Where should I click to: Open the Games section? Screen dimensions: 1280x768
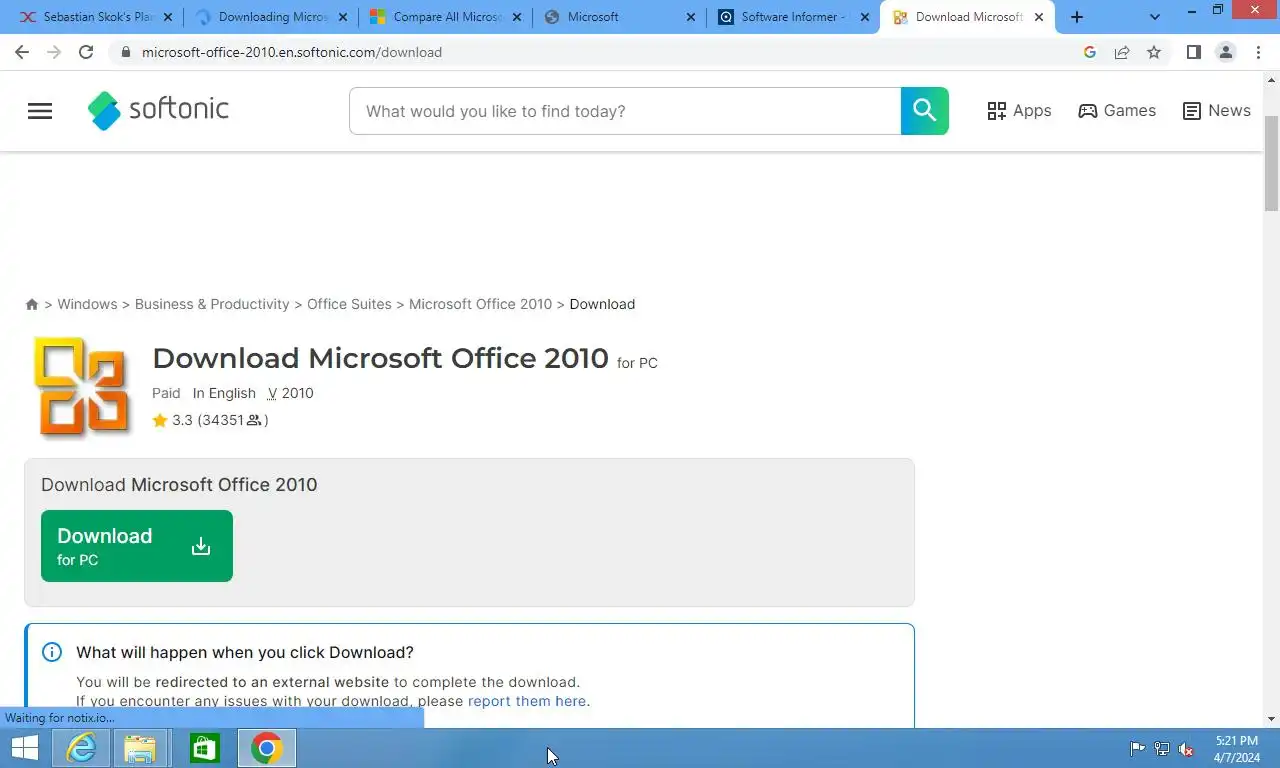1117,111
